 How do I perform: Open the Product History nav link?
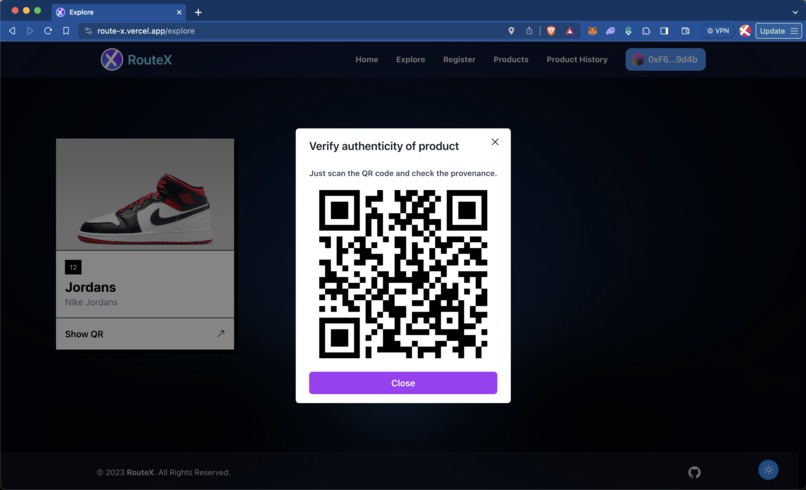pyautogui.click(x=577, y=60)
